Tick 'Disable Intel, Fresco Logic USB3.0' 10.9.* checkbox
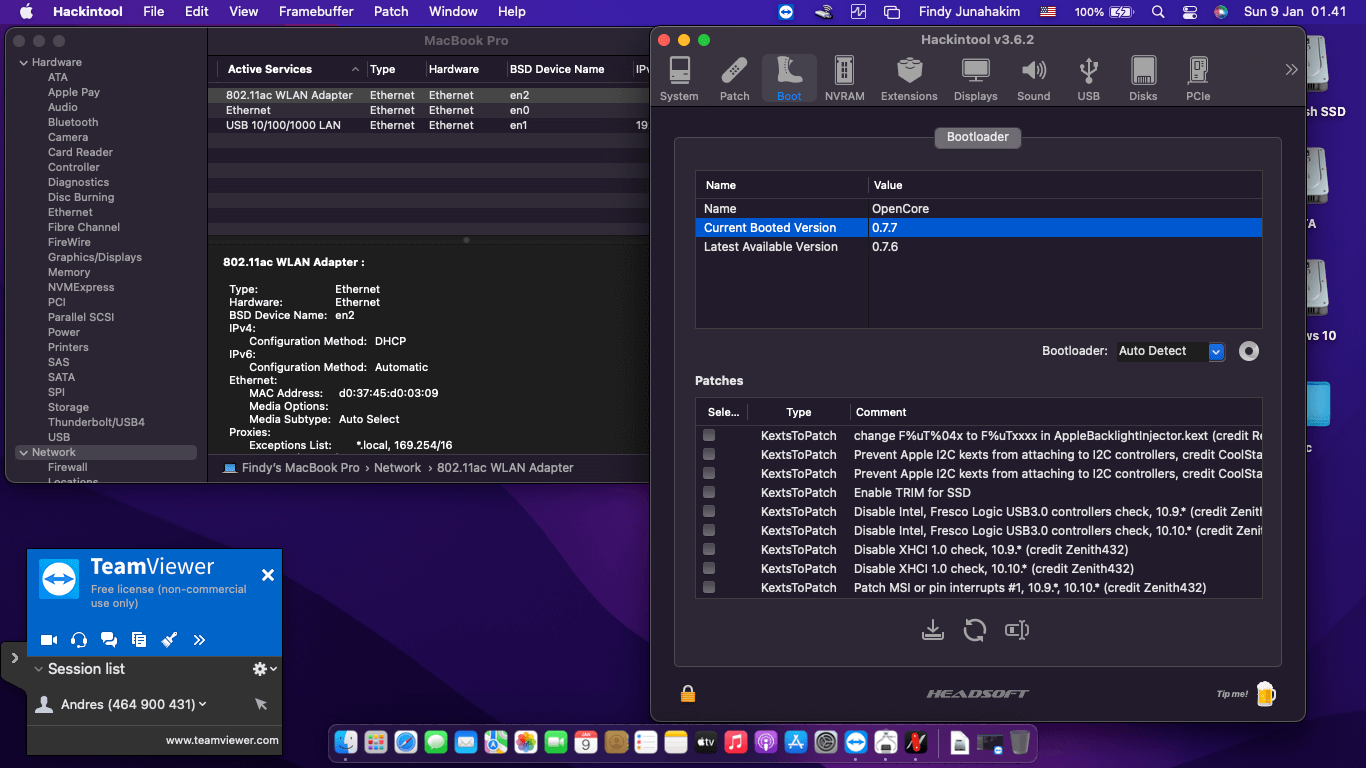This screenshot has height=768, width=1366. [709, 512]
